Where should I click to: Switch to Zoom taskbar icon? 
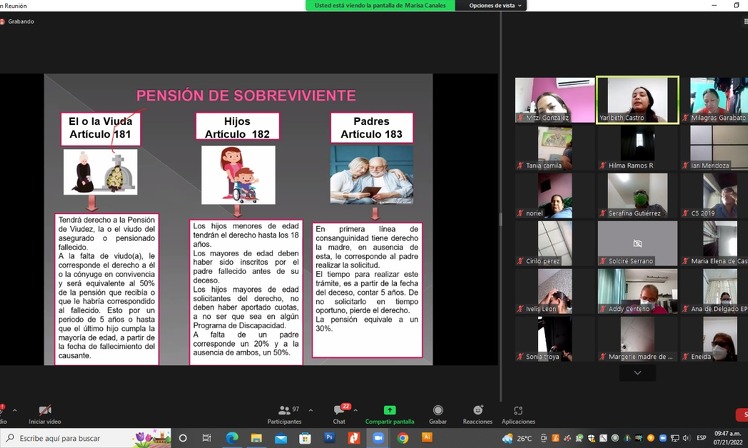[378, 438]
